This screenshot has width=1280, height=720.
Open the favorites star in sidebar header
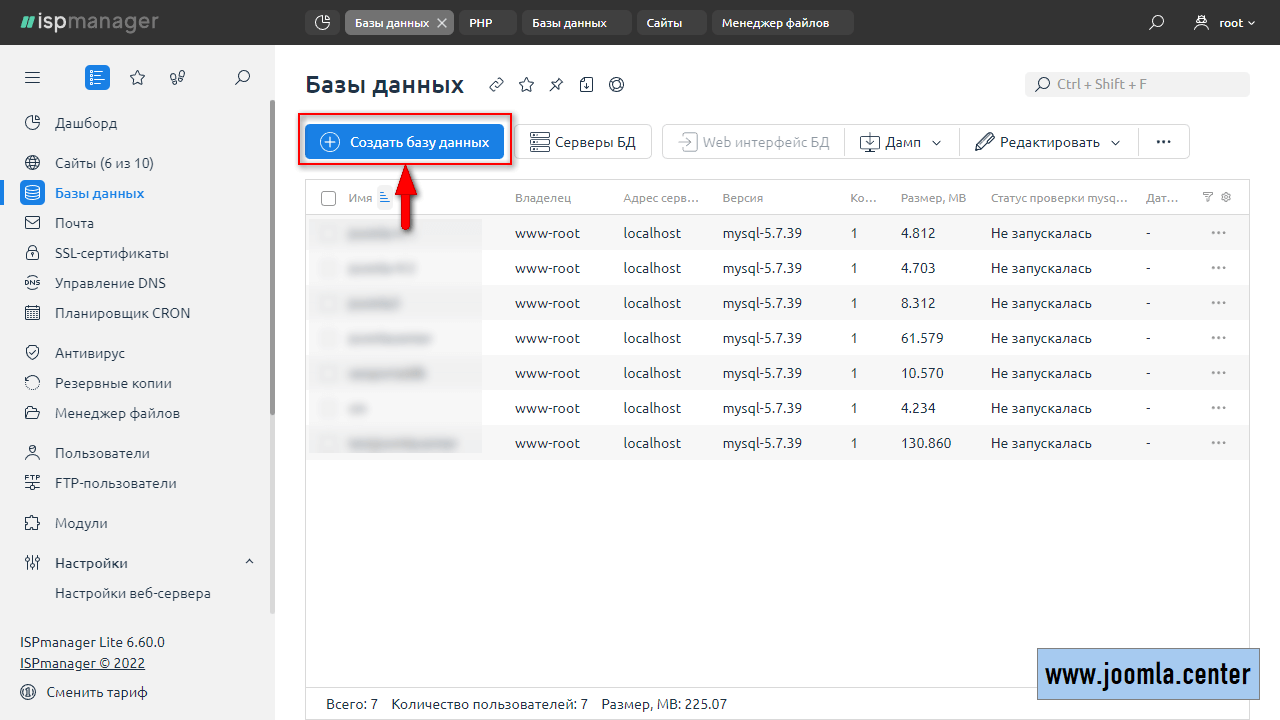[138, 78]
